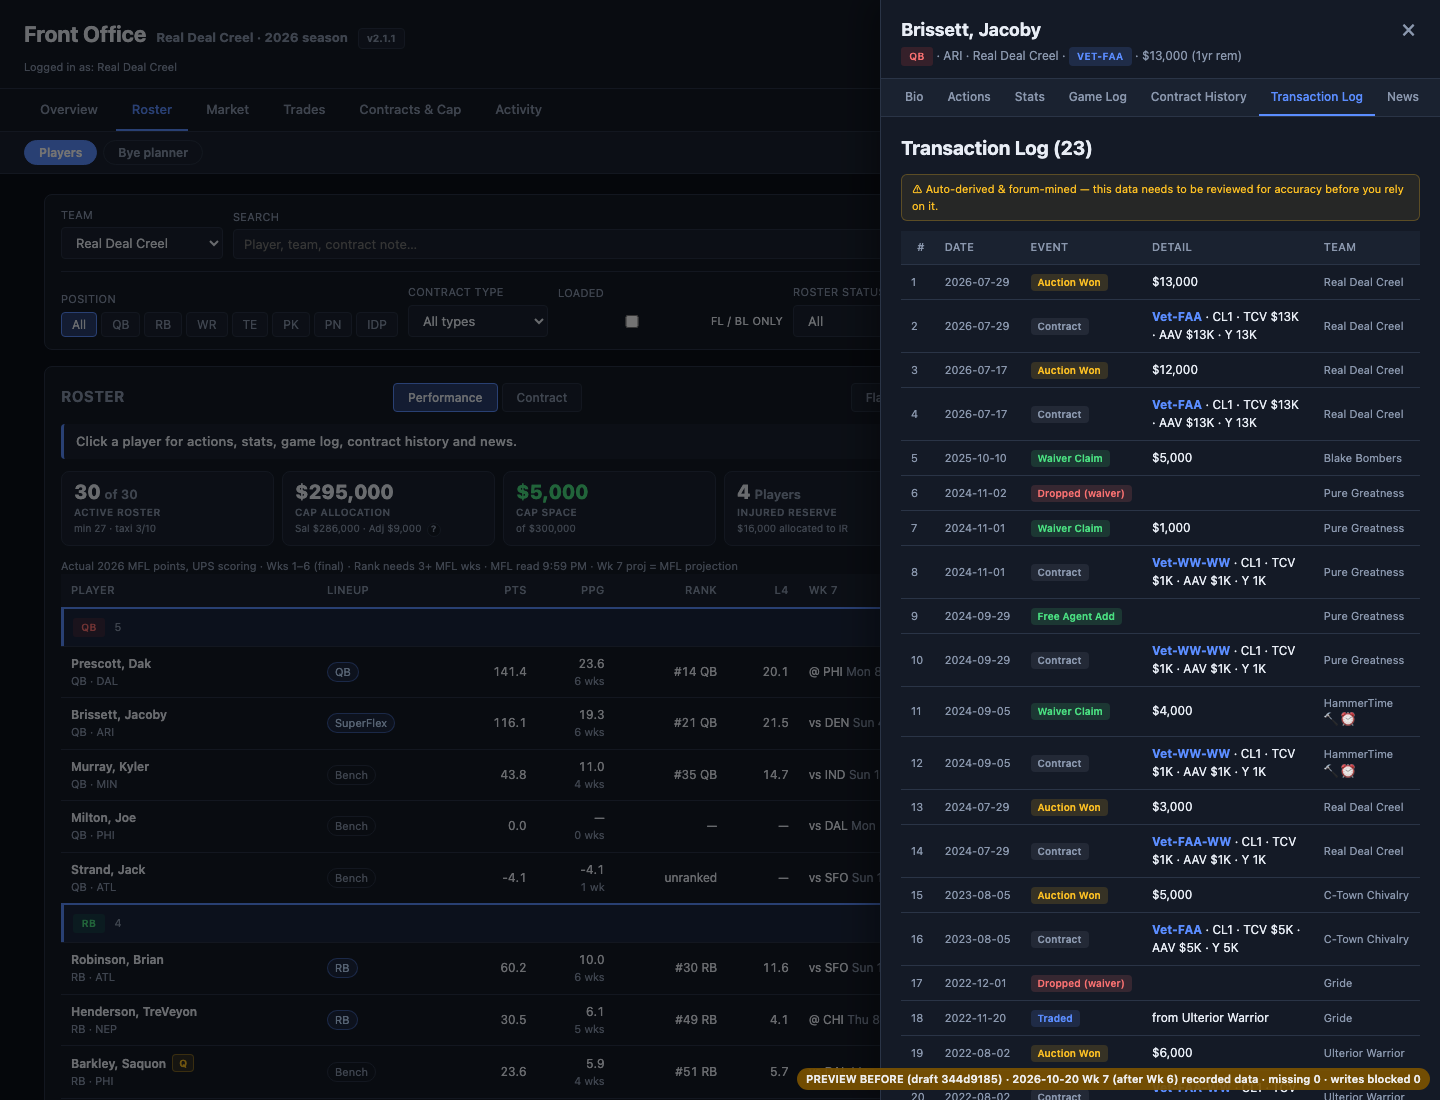This screenshot has height=1100, width=1440.
Task: Toggle the IDP position filter chip
Action: (377, 325)
